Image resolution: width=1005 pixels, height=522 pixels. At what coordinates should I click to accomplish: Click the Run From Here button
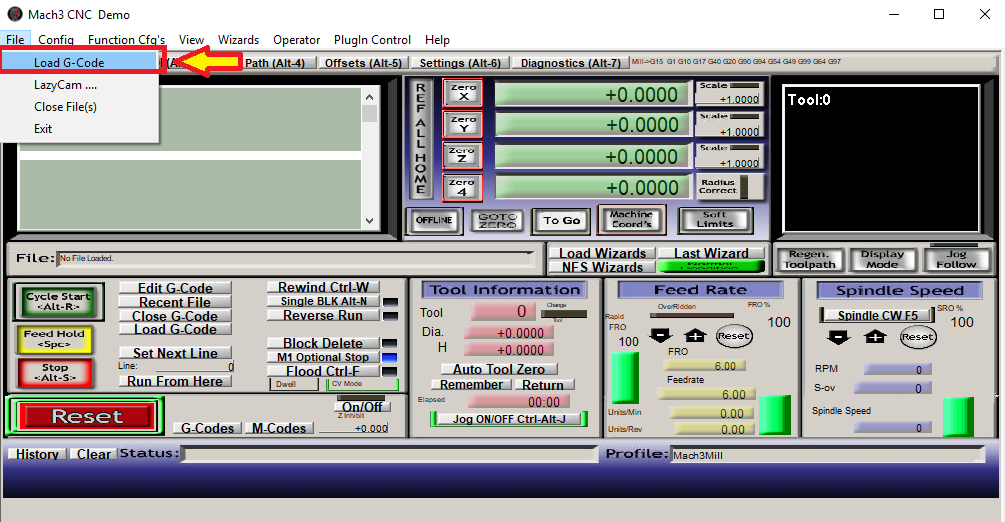(175, 381)
